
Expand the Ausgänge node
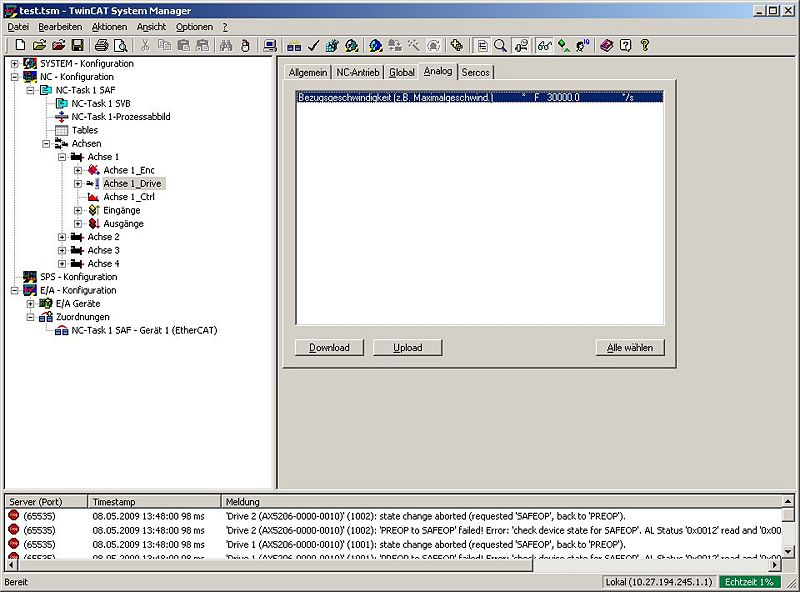click(x=78, y=224)
